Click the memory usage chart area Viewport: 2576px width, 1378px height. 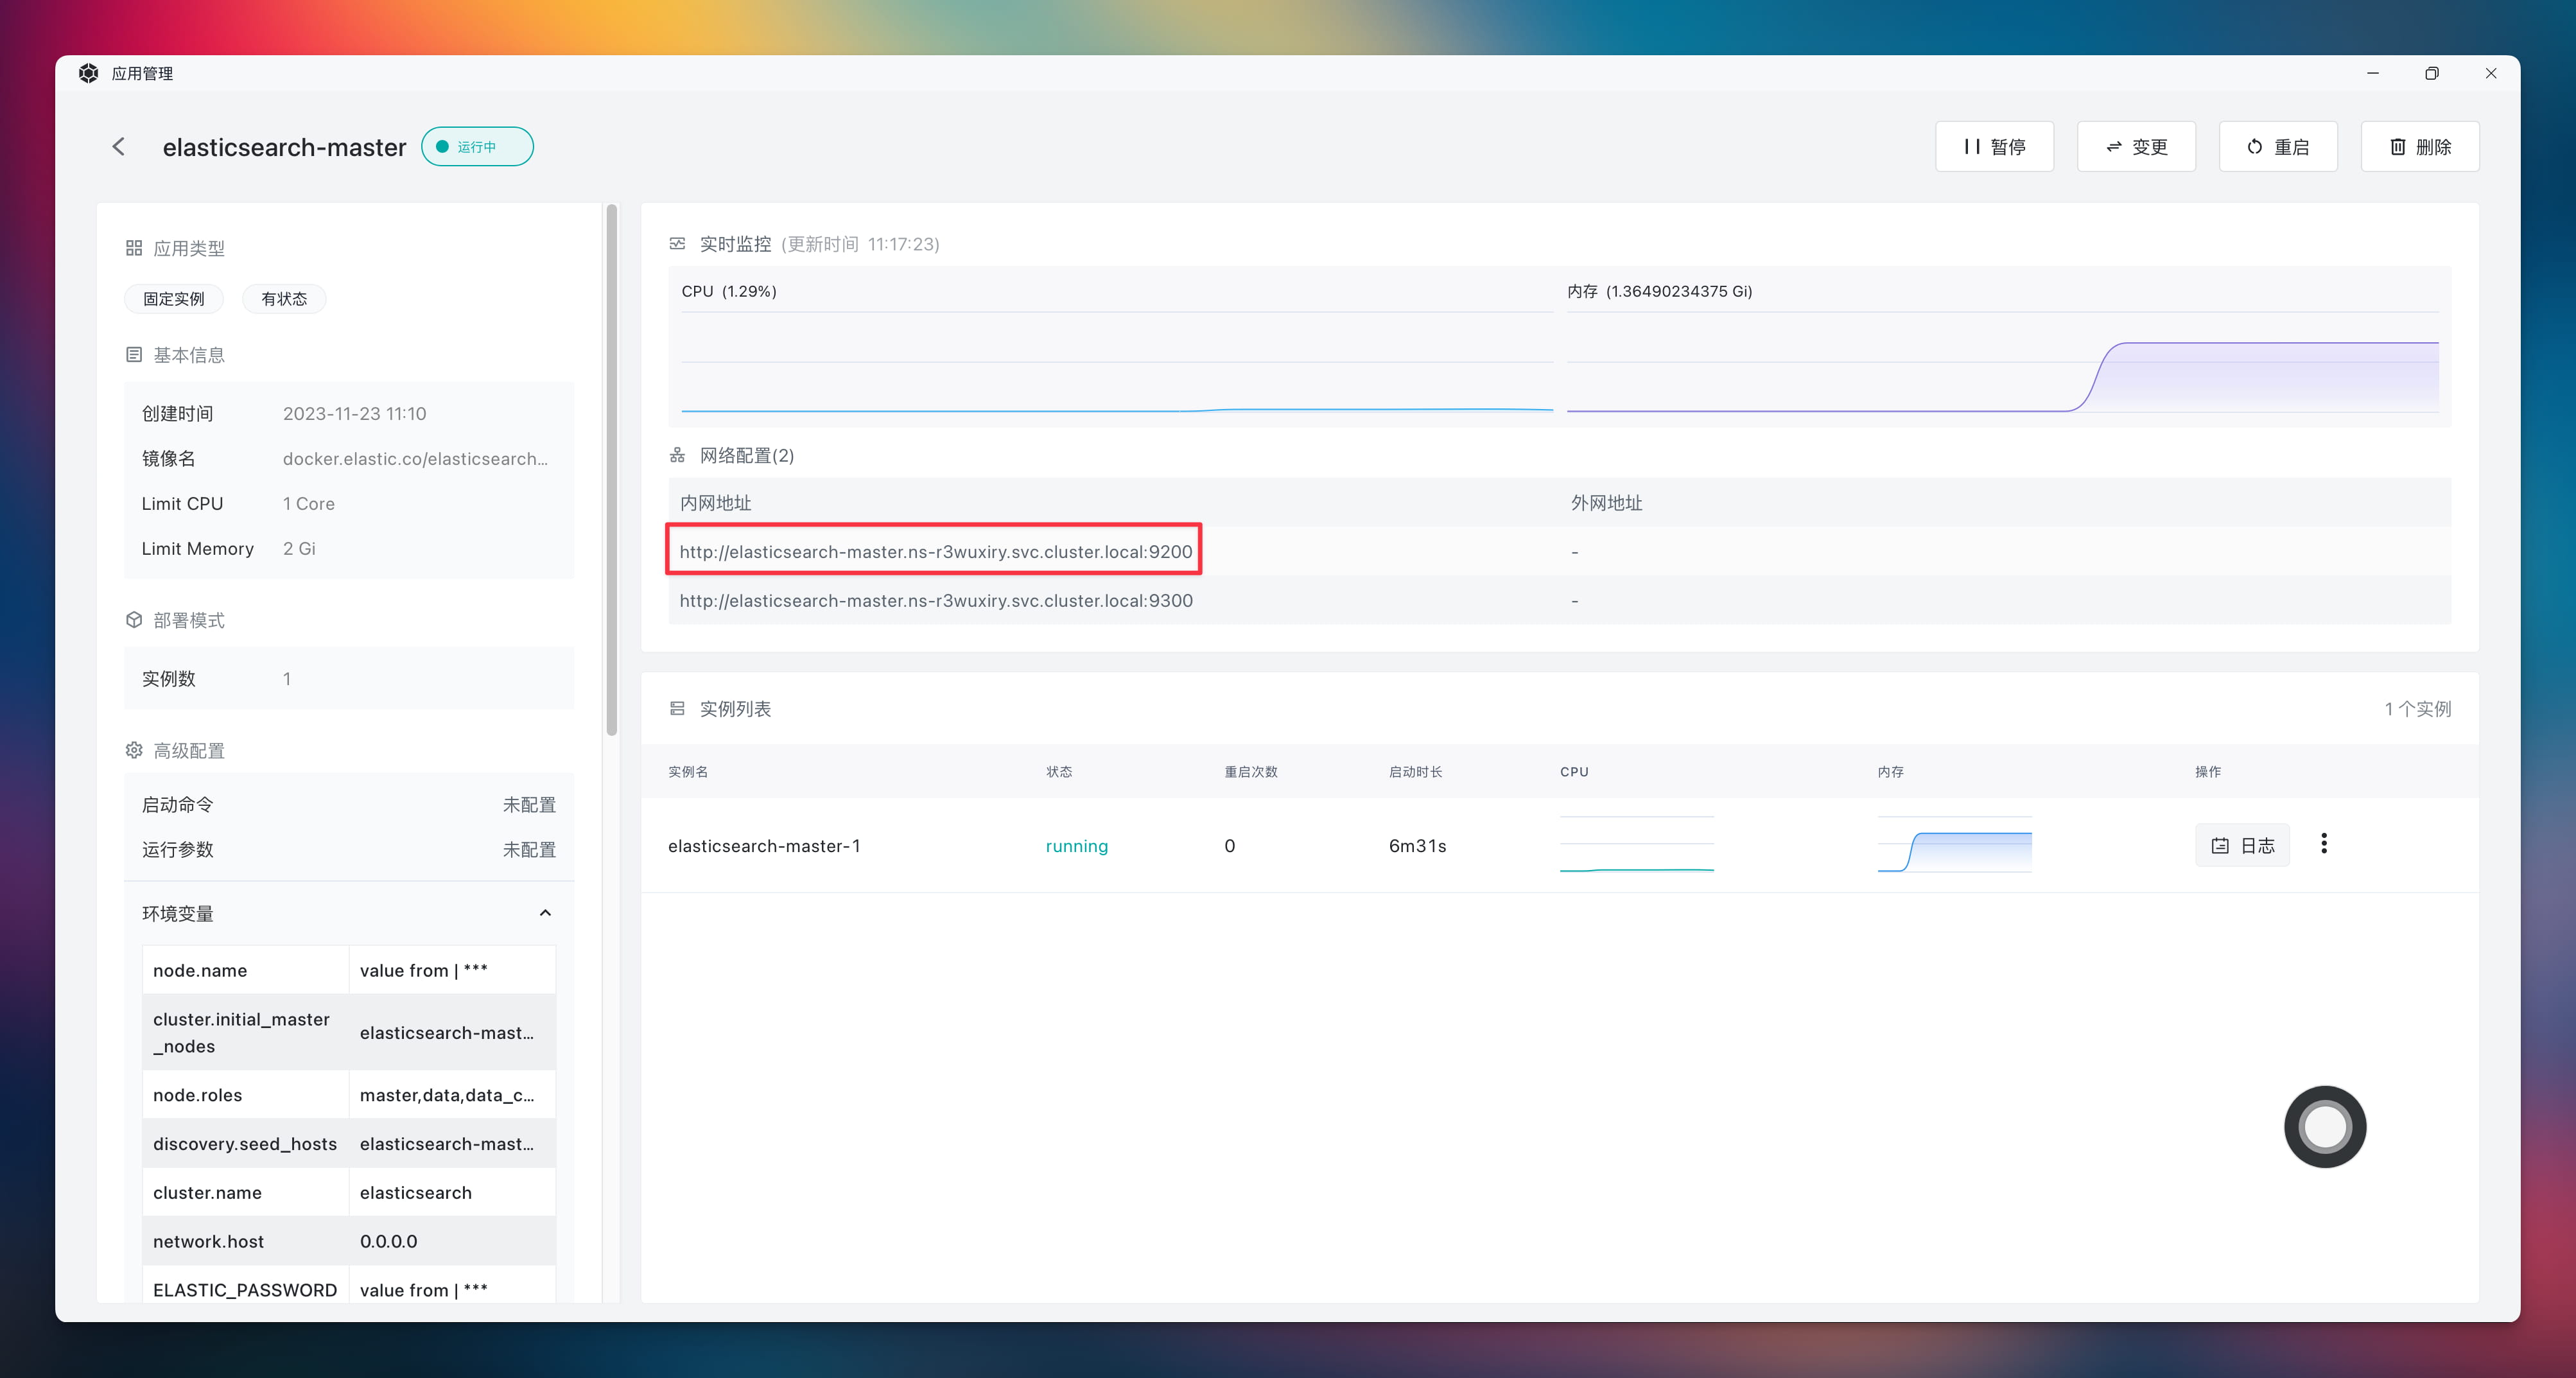pos(2002,375)
